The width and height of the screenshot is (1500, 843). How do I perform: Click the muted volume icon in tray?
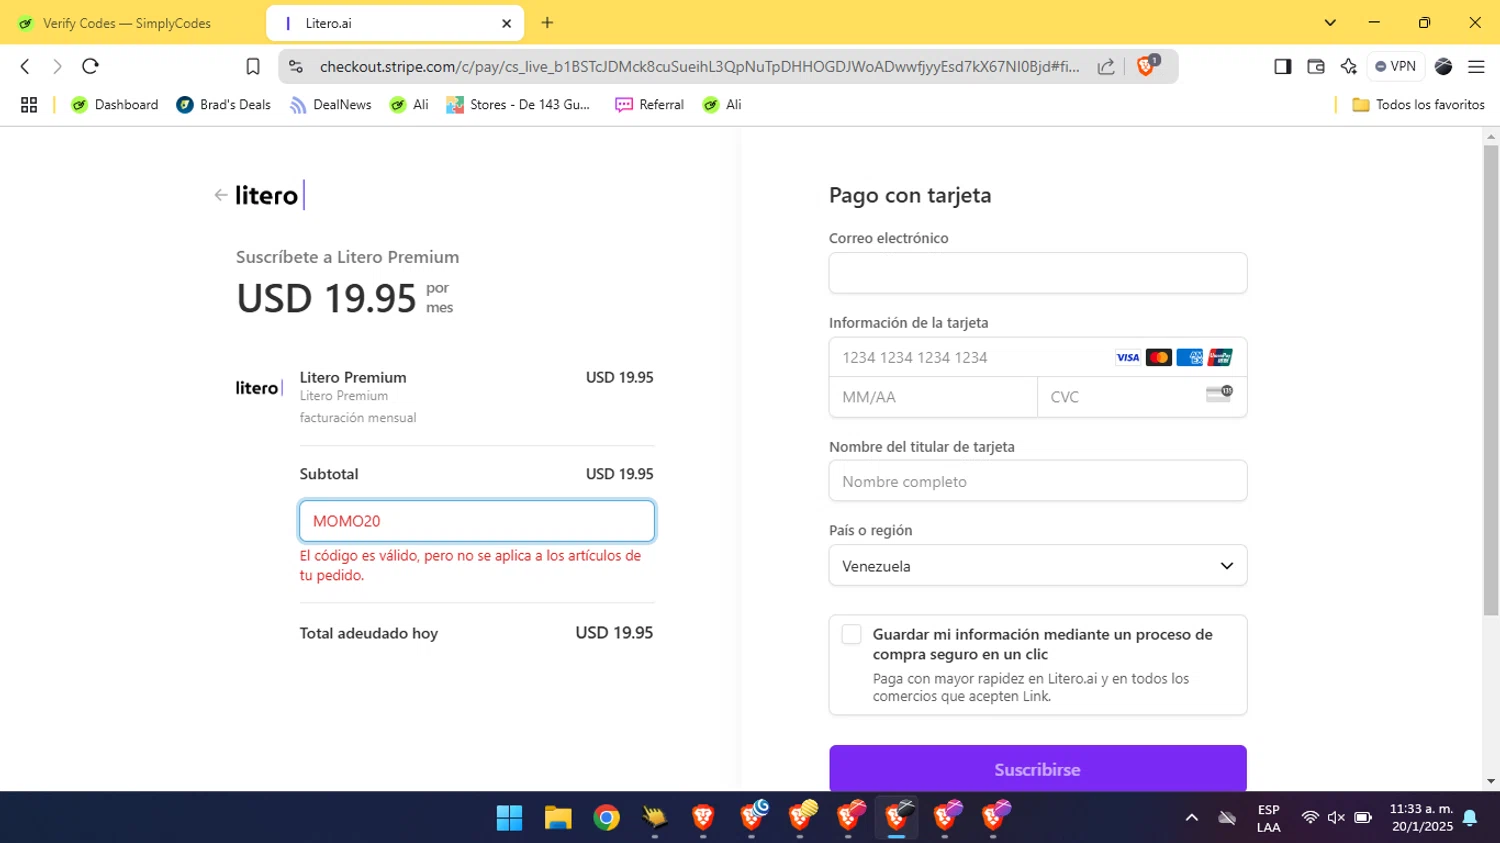tap(1336, 818)
